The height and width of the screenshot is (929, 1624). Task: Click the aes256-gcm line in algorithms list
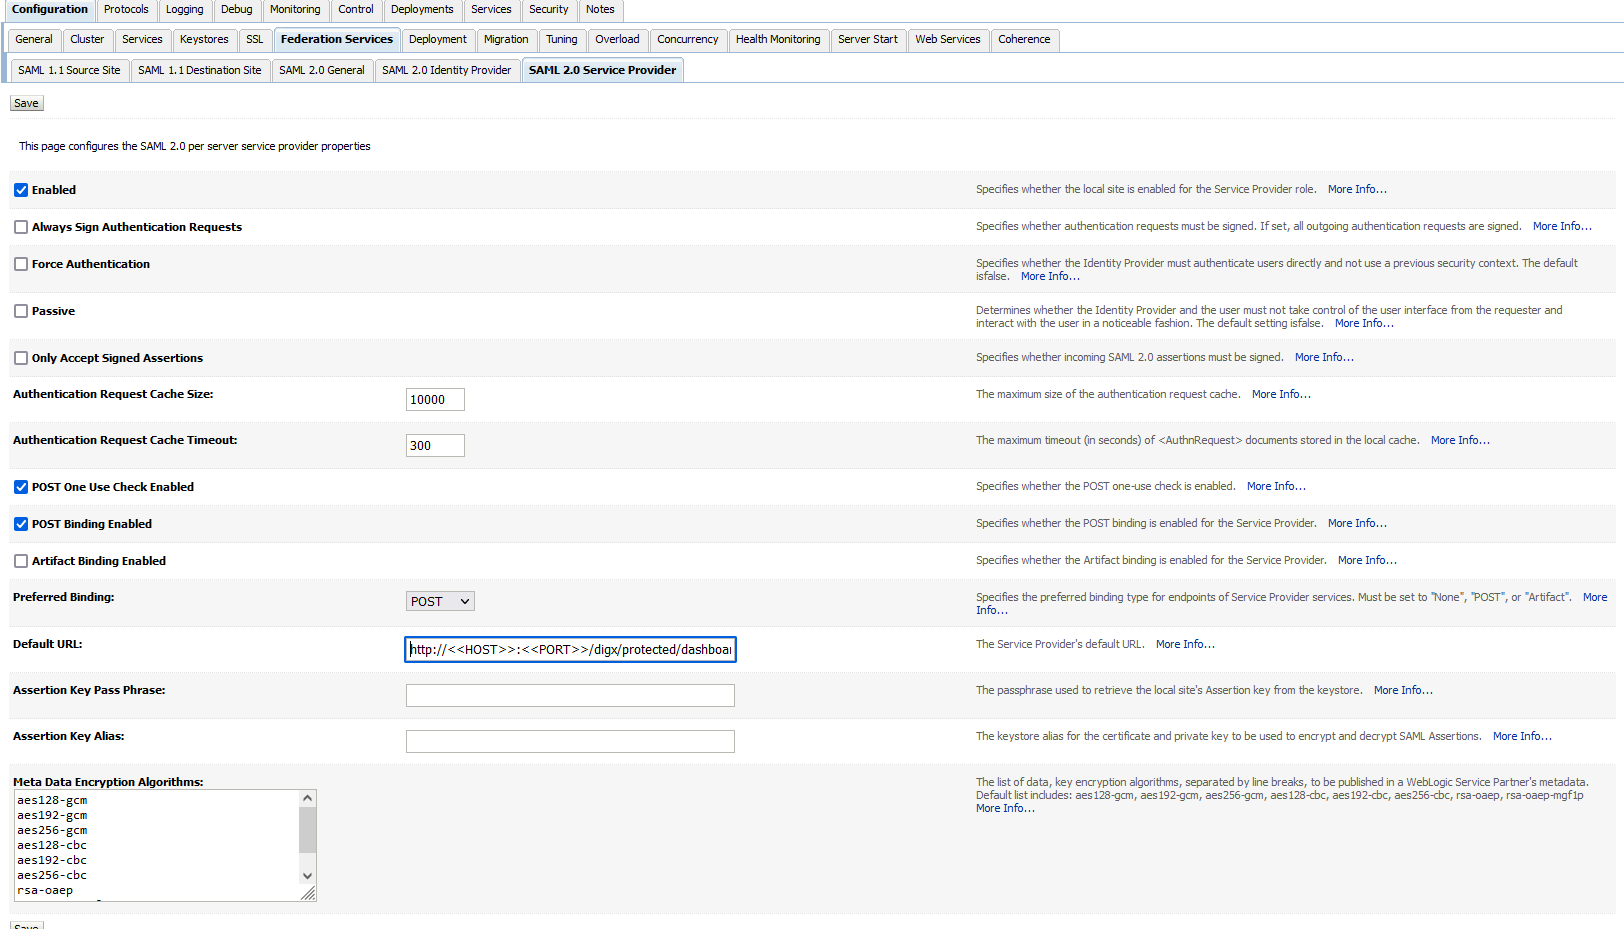[52, 831]
